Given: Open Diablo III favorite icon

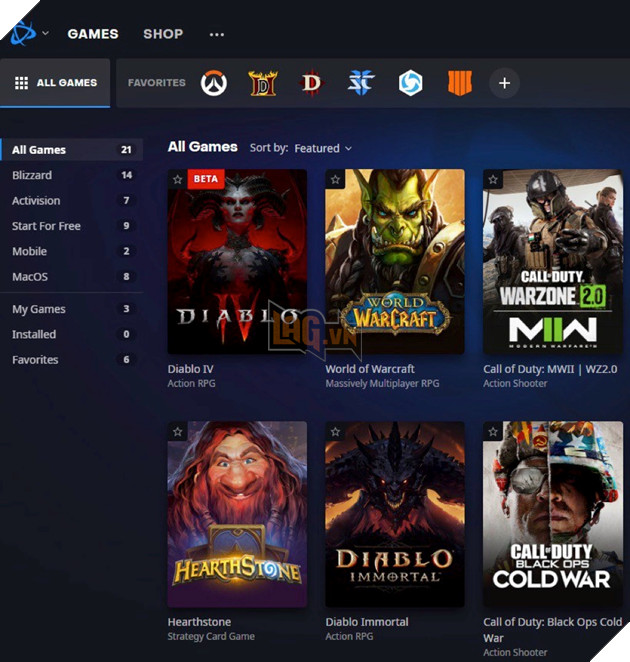Looking at the screenshot, I should (312, 83).
